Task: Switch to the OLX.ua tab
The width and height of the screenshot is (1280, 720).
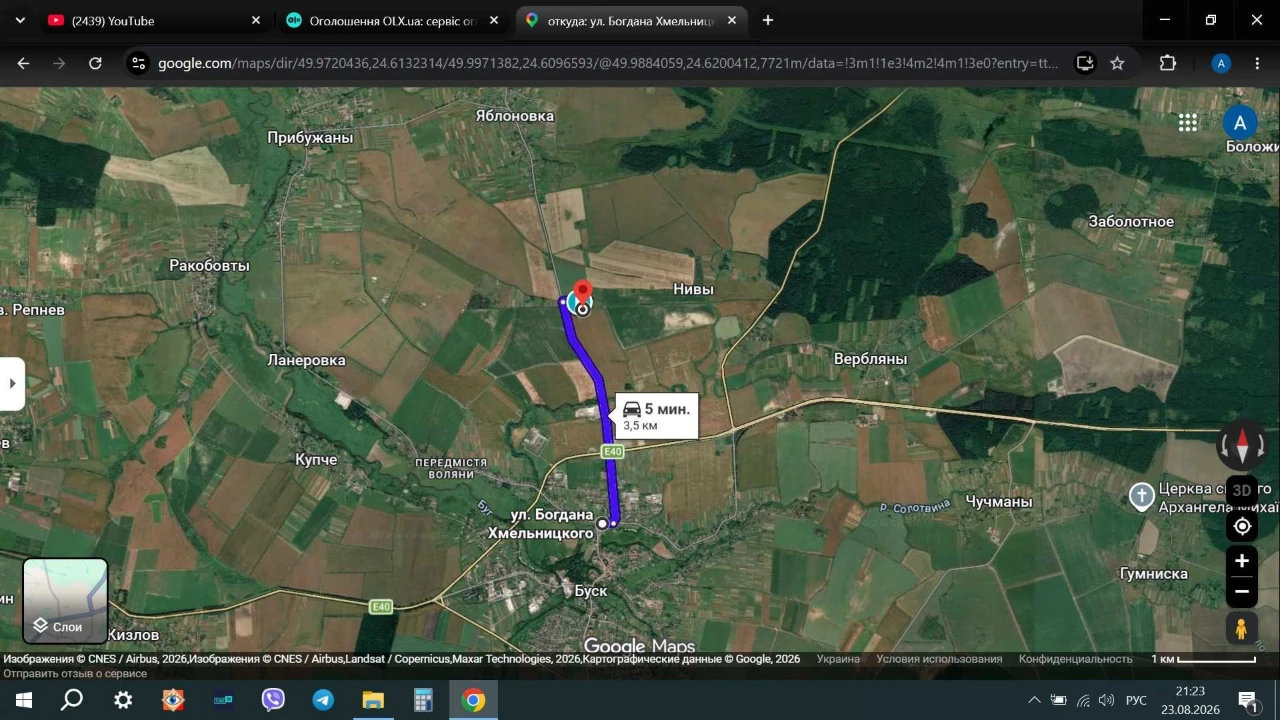Action: (392, 20)
